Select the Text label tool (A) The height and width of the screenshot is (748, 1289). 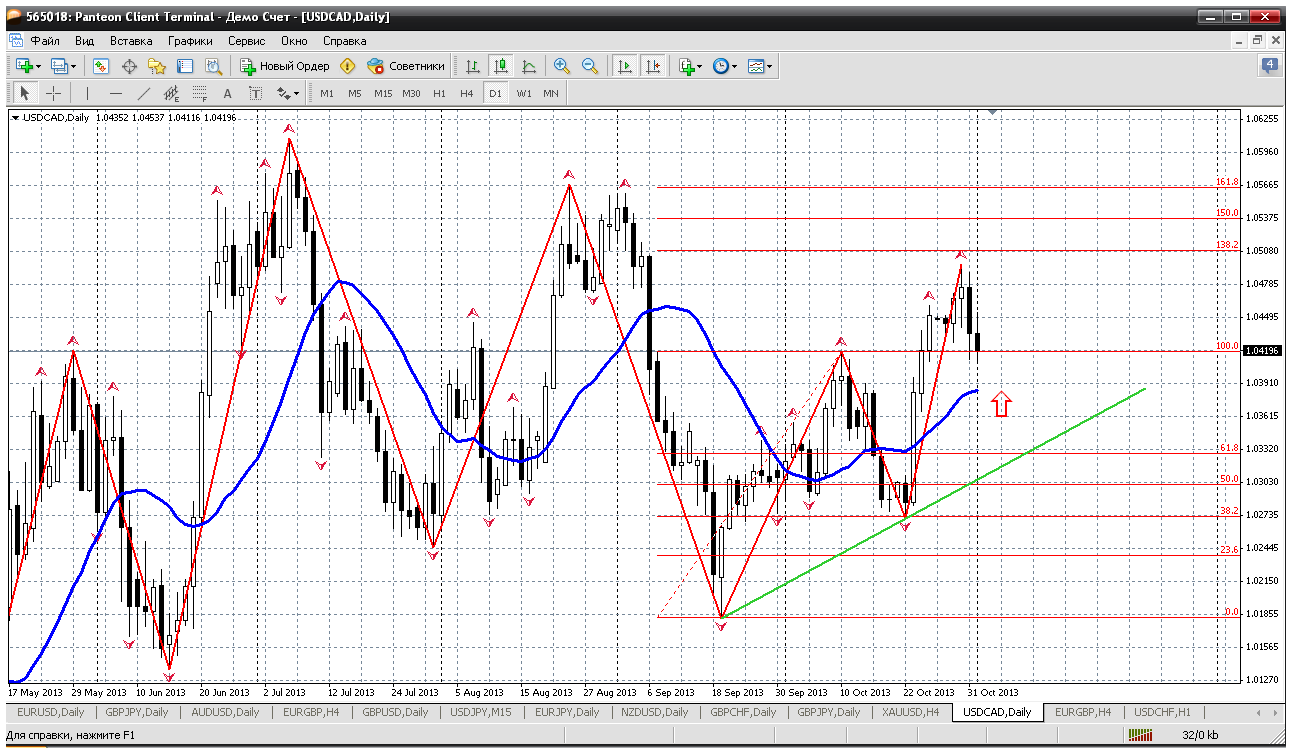(x=228, y=93)
